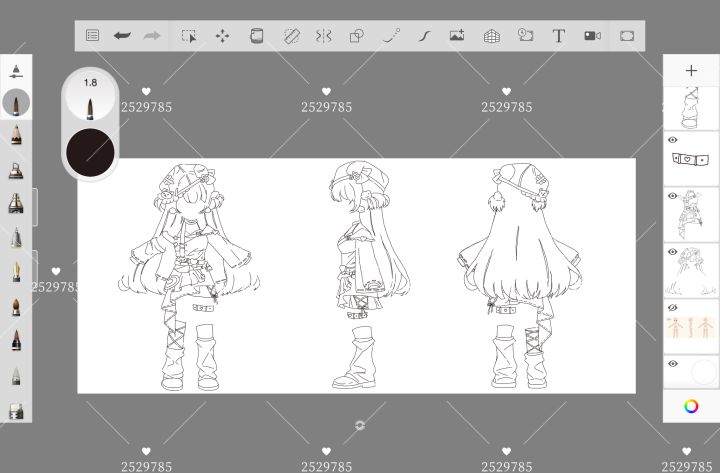
Task: Pick the light gray smudge brush
Action: pyautogui.click(x=16, y=376)
